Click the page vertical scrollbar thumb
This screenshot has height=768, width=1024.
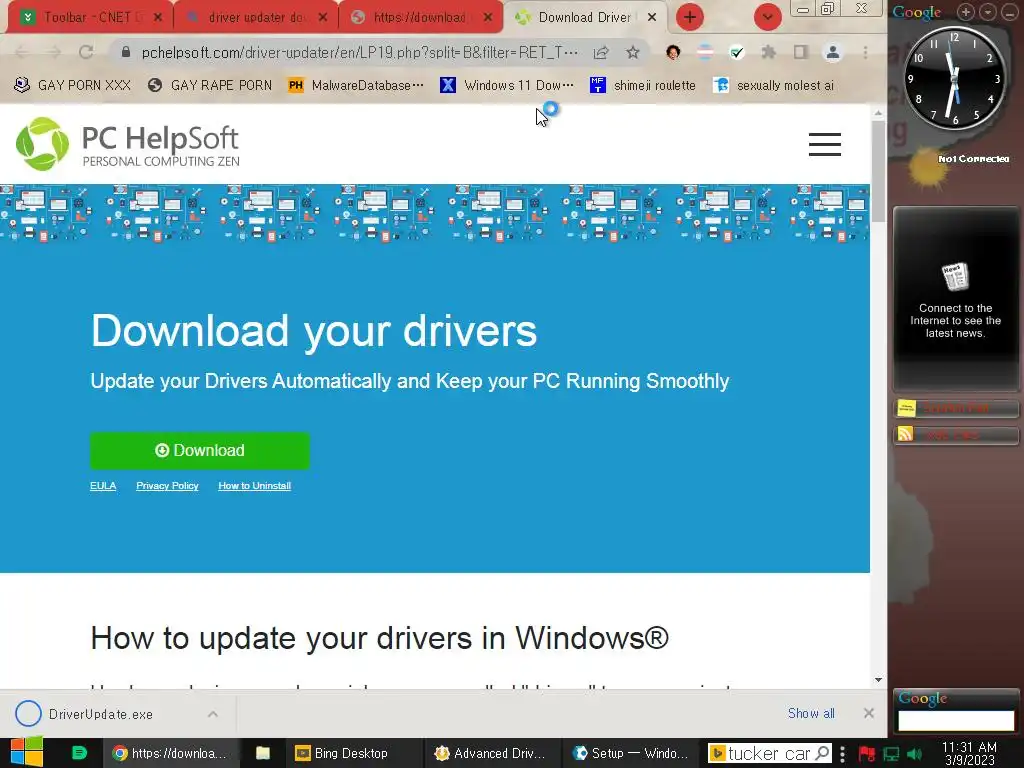(878, 171)
